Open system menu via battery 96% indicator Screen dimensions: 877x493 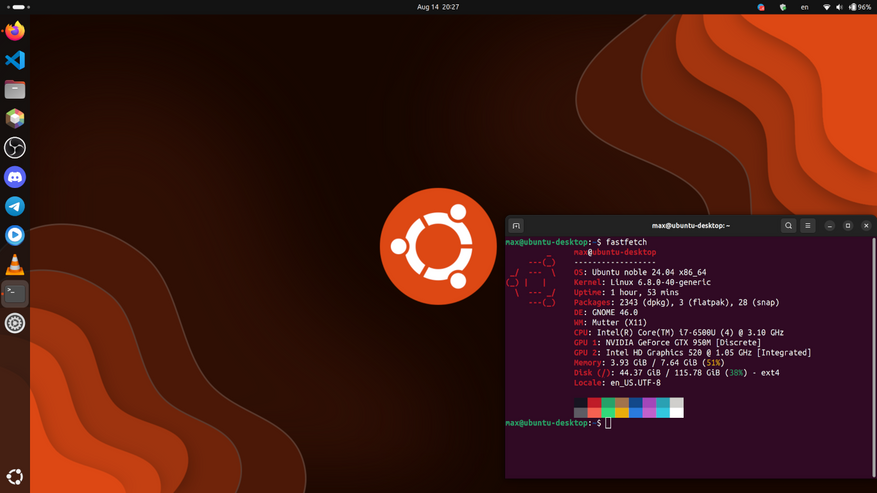[x=859, y=7]
